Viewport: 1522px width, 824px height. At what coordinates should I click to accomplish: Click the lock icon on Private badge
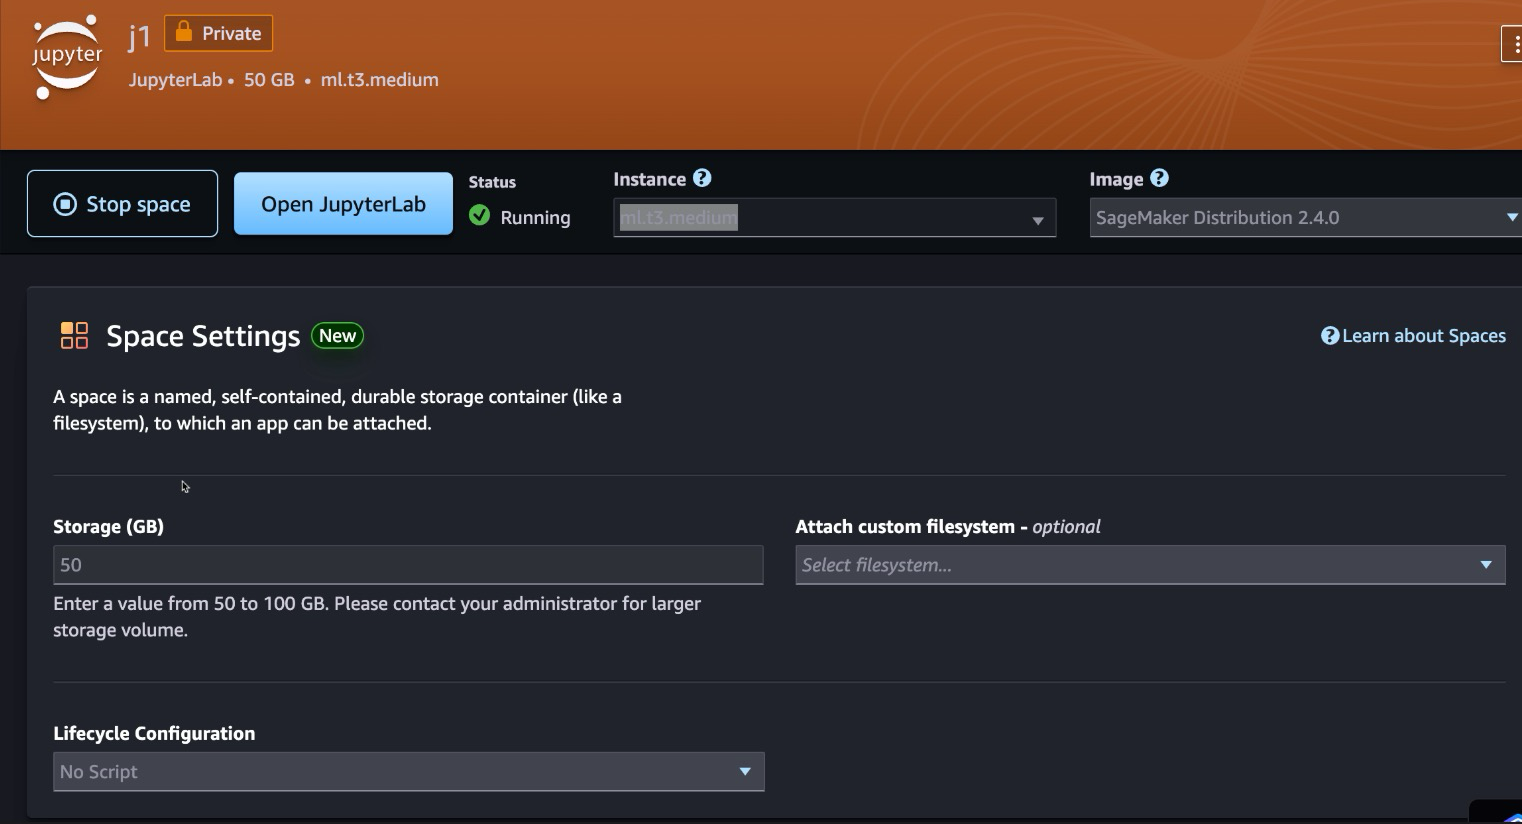[184, 32]
